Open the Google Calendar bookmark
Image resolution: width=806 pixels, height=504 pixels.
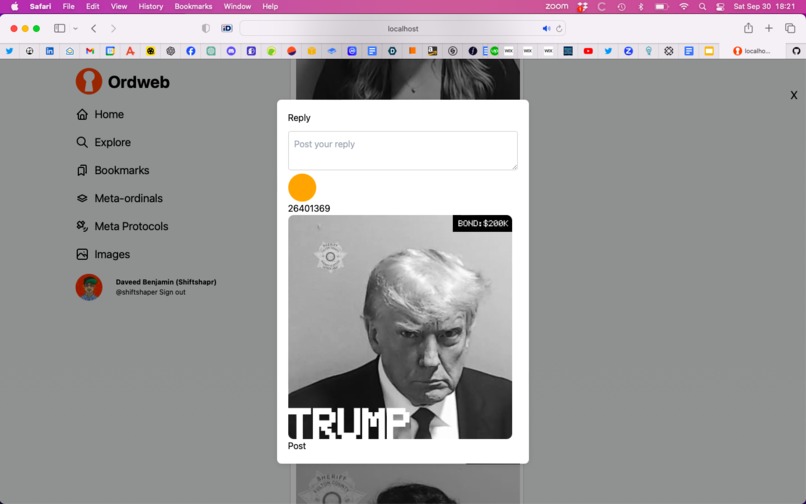coord(110,51)
